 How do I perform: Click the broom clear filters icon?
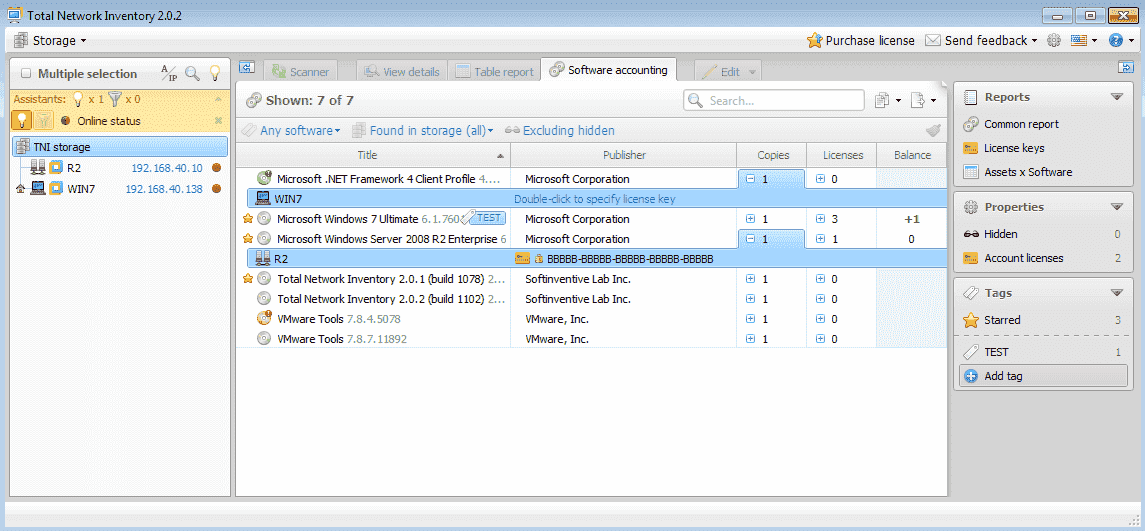pos(933,131)
